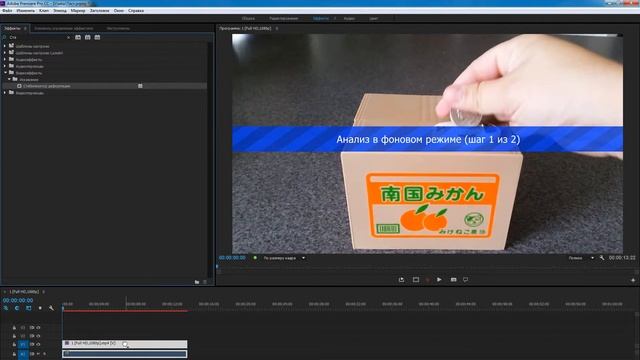640x360 pixels.
Task: Open the Эпизод menu
Action: pos(60,11)
